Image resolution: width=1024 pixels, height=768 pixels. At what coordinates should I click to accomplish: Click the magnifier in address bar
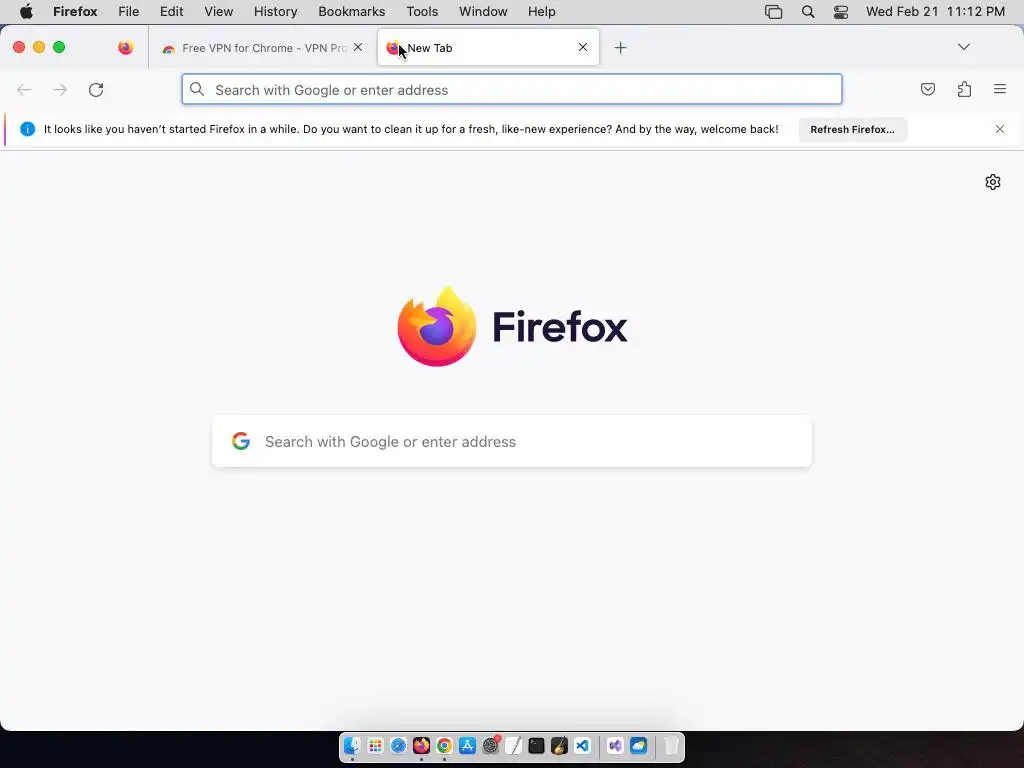click(x=197, y=89)
